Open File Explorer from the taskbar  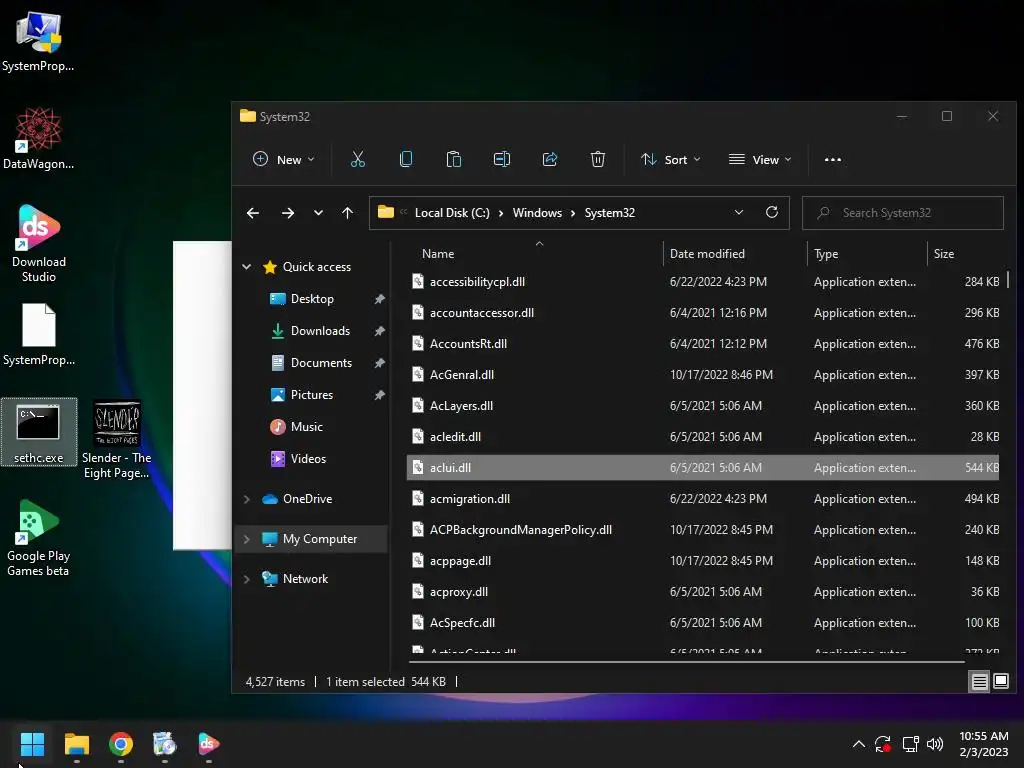[76, 744]
